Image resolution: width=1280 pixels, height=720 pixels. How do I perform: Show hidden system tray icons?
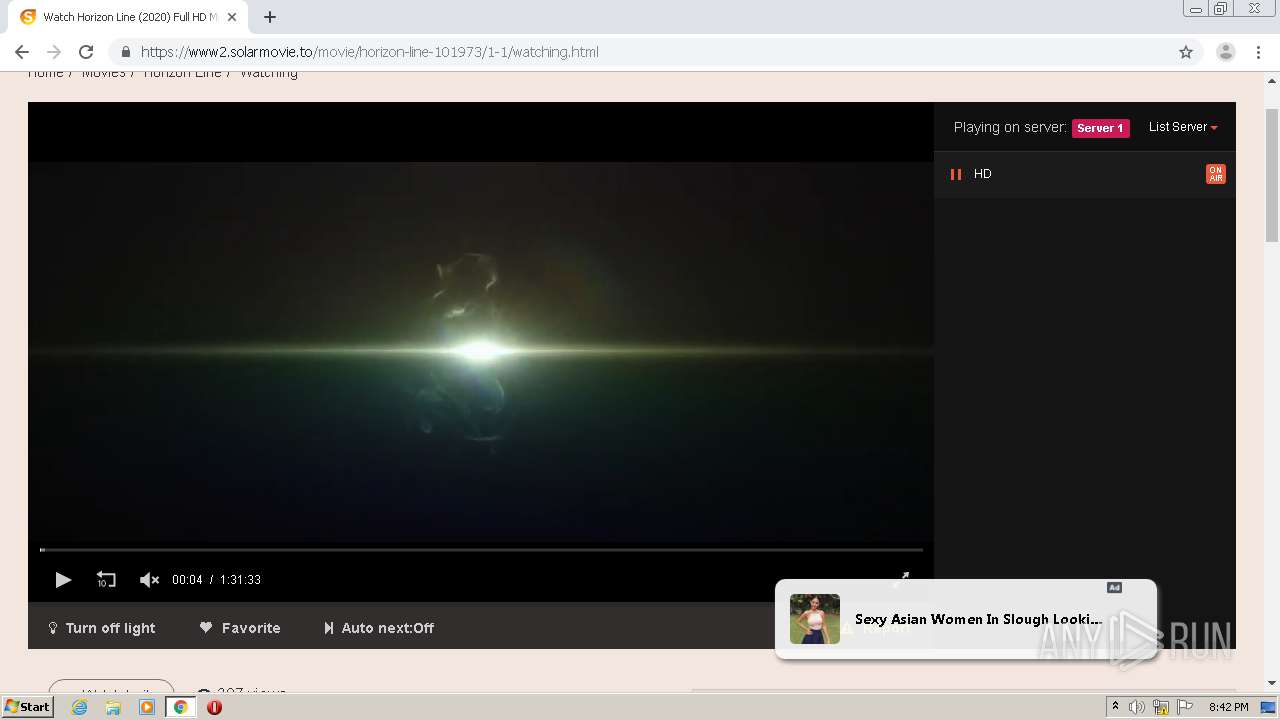tap(1115, 707)
